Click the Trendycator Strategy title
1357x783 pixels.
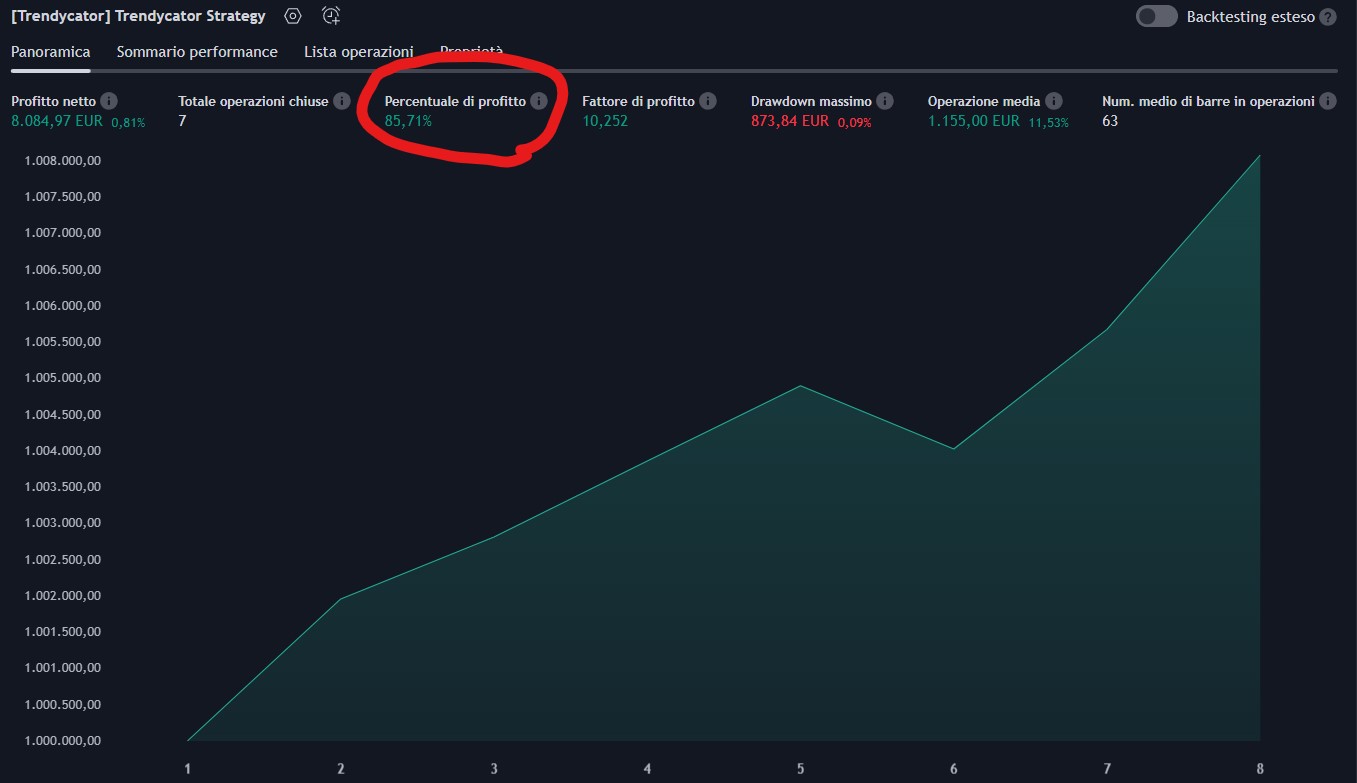point(138,16)
